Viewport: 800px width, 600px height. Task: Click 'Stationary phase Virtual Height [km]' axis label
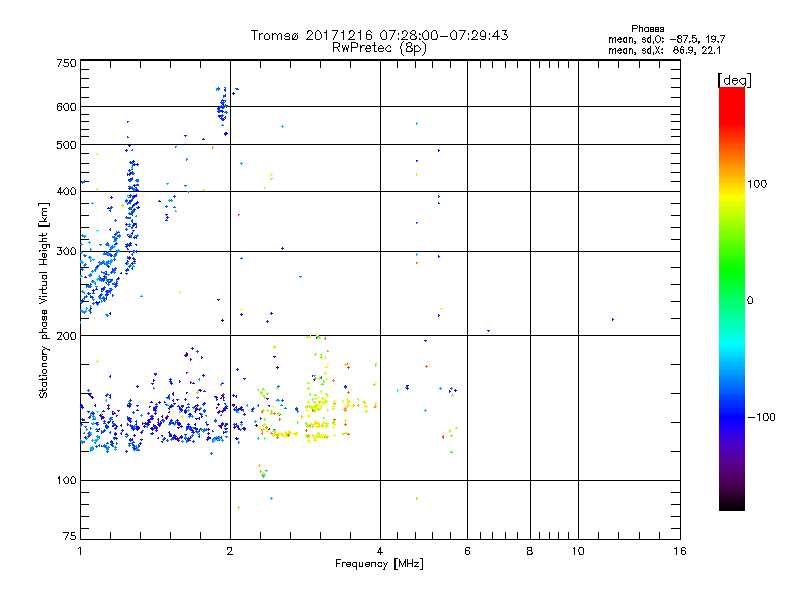44,300
